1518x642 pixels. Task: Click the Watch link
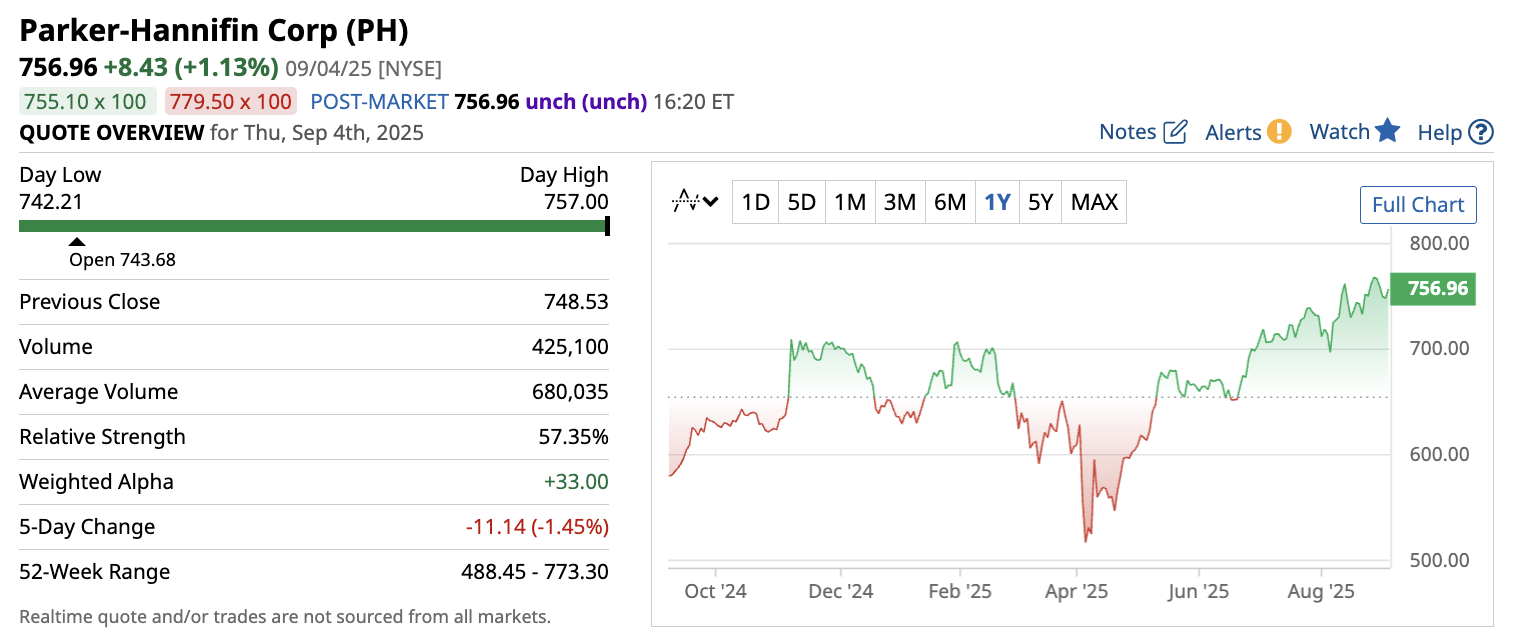(1339, 132)
